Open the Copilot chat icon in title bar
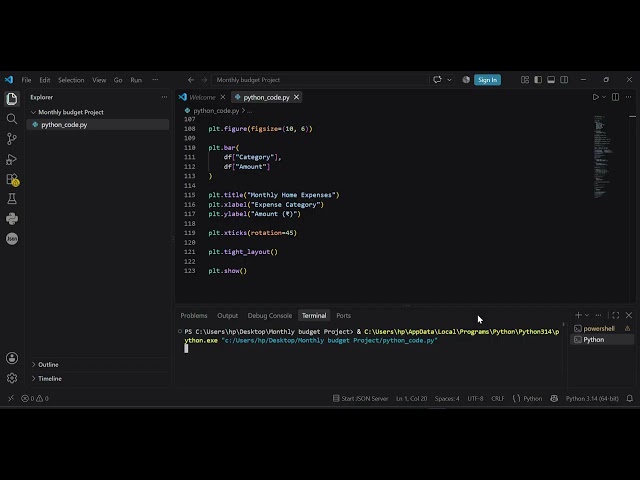 tap(437, 80)
